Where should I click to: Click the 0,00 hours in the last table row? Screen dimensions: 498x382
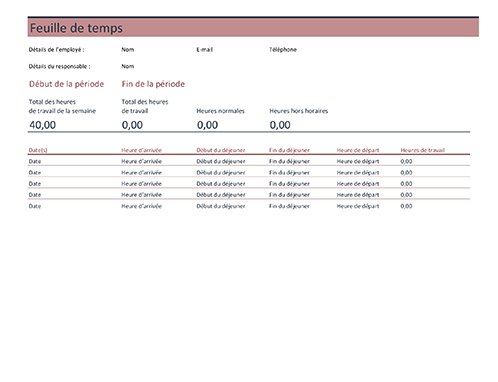click(x=406, y=206)
